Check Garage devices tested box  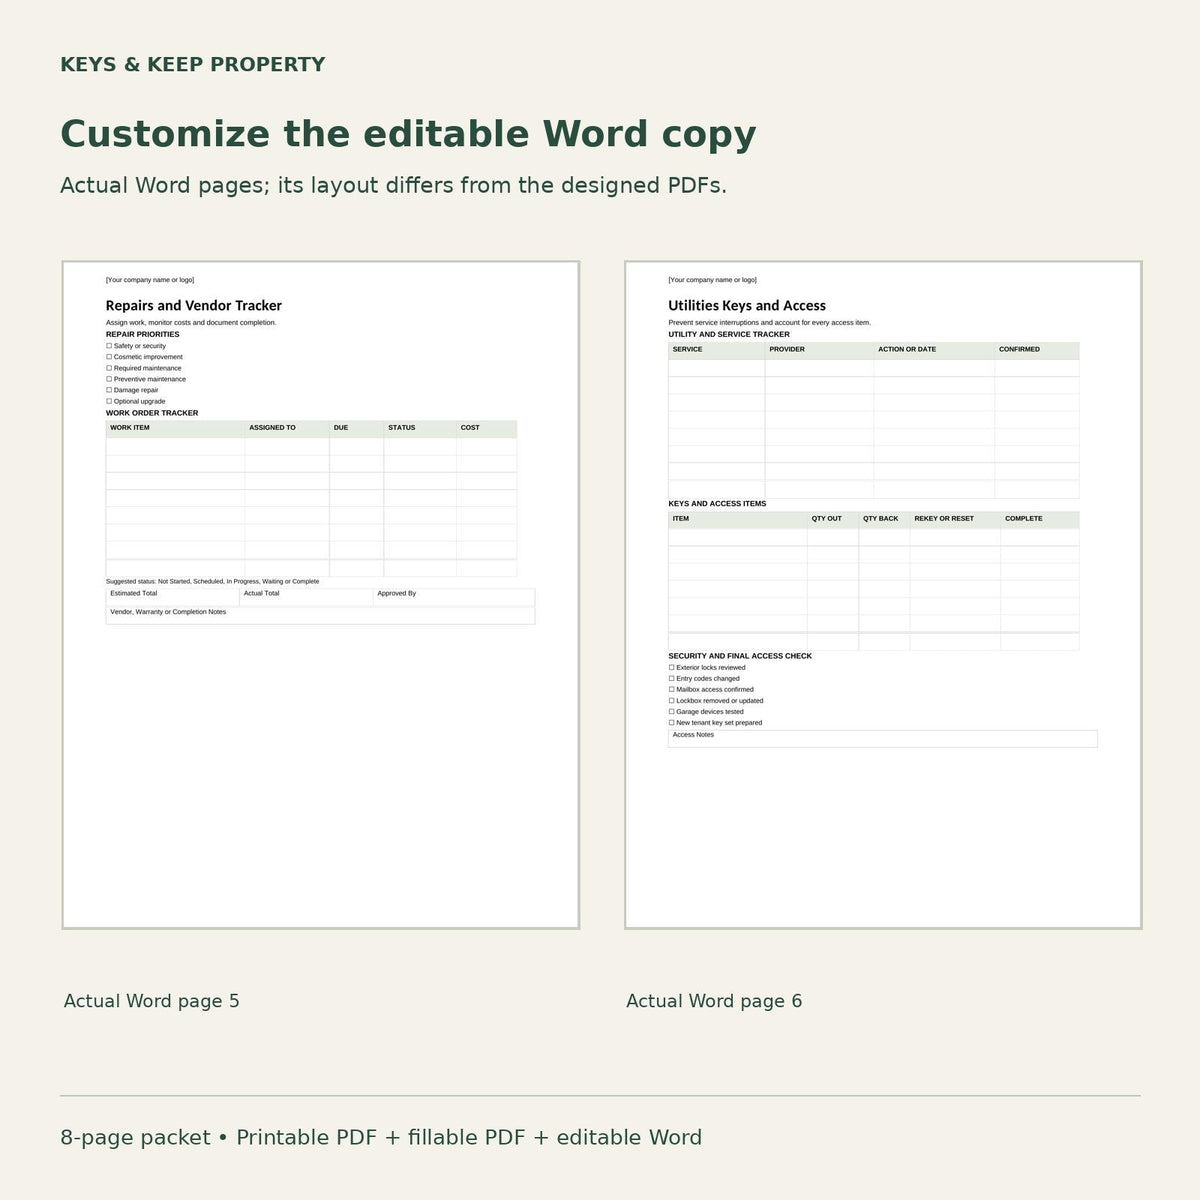pyautogui.click(x=672, y=711)
